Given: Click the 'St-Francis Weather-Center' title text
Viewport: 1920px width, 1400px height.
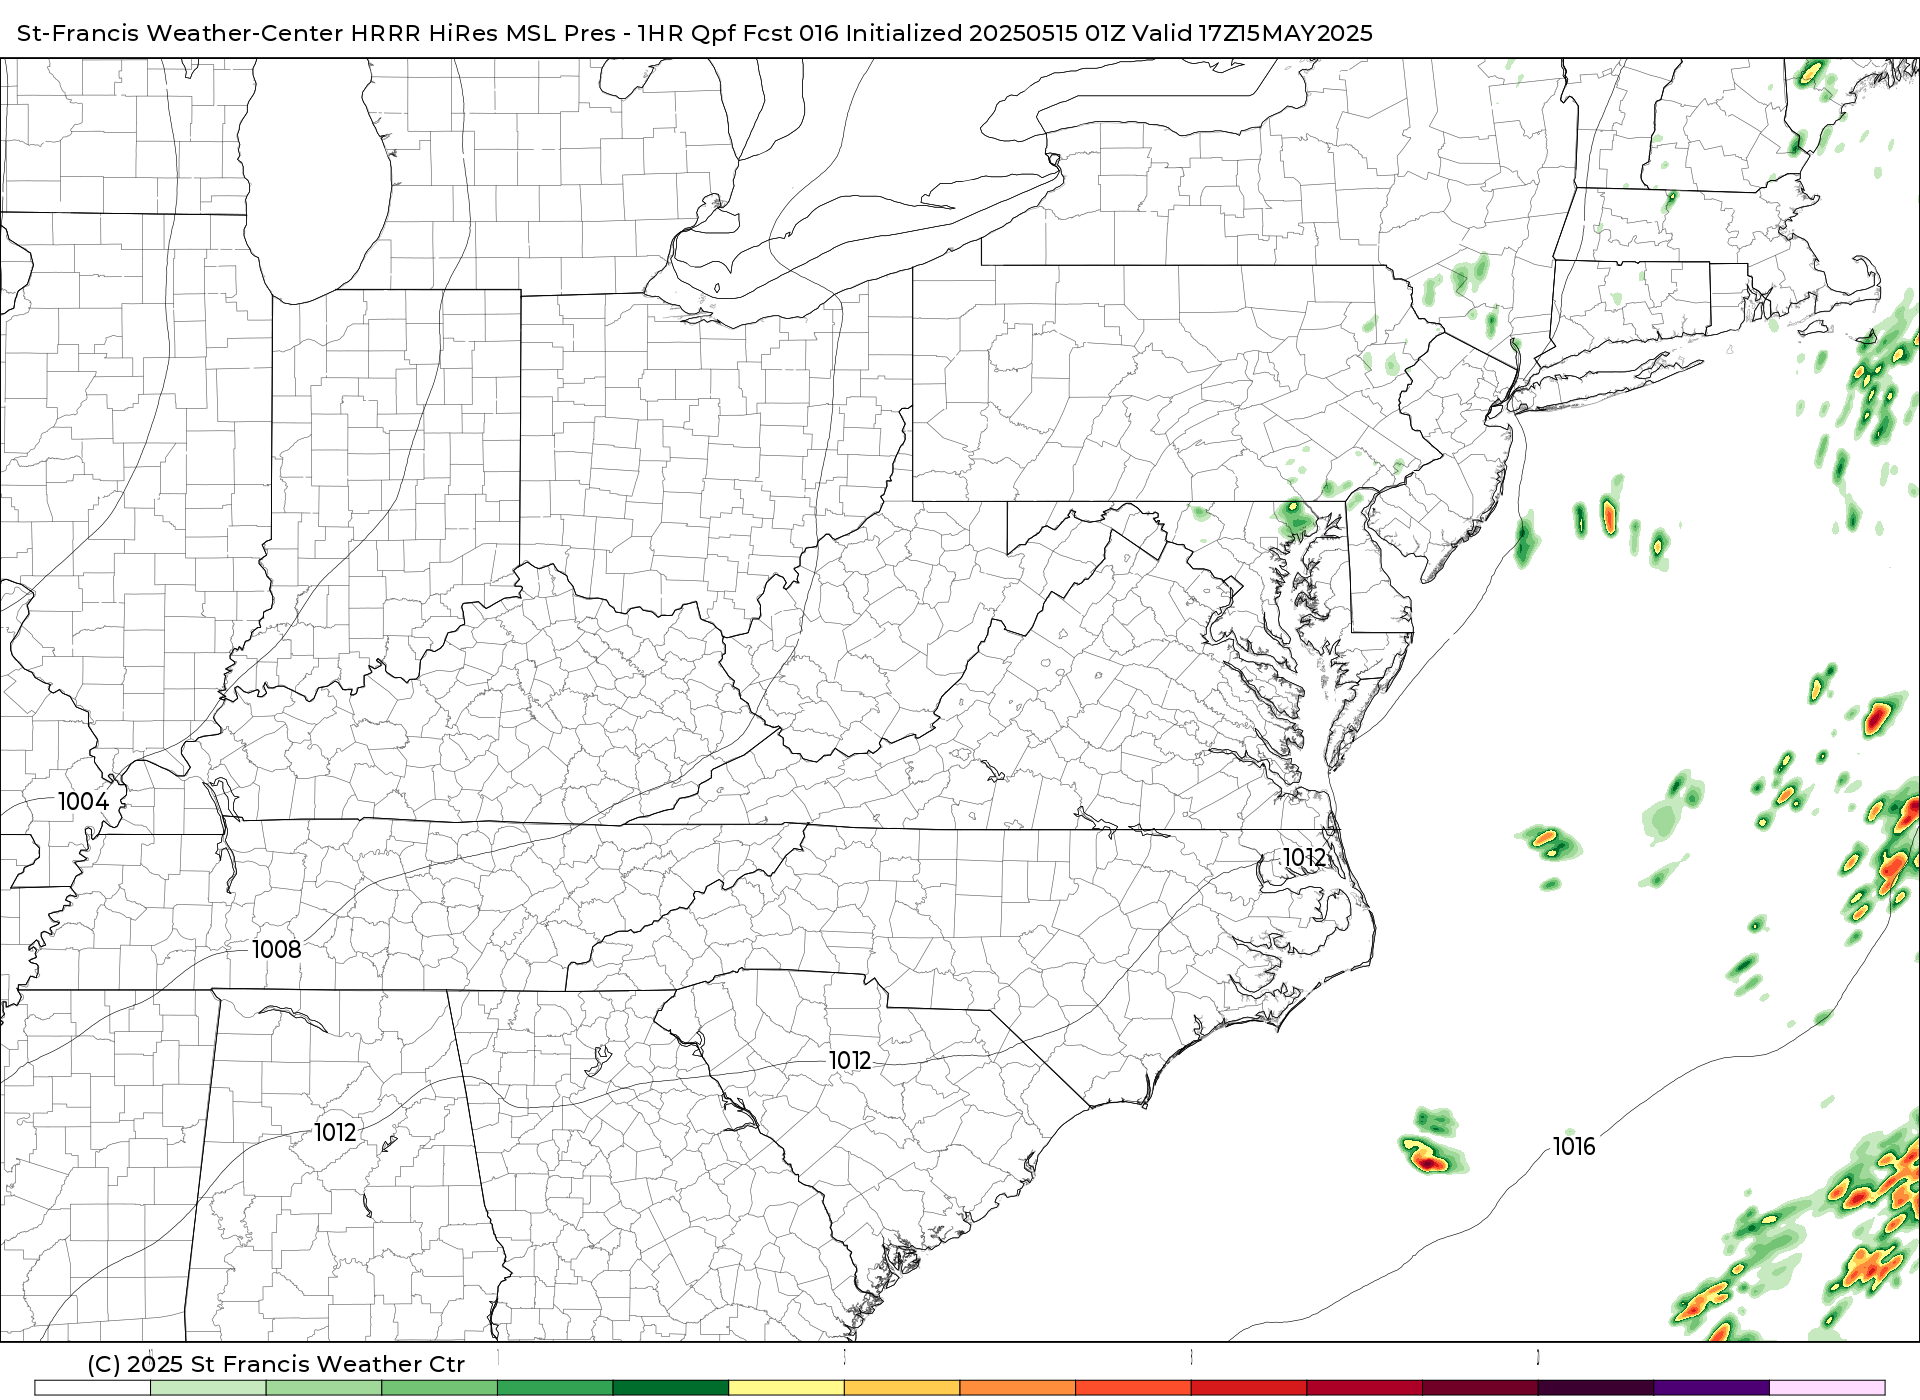Looking at the screenshot, I should [180, 33].
